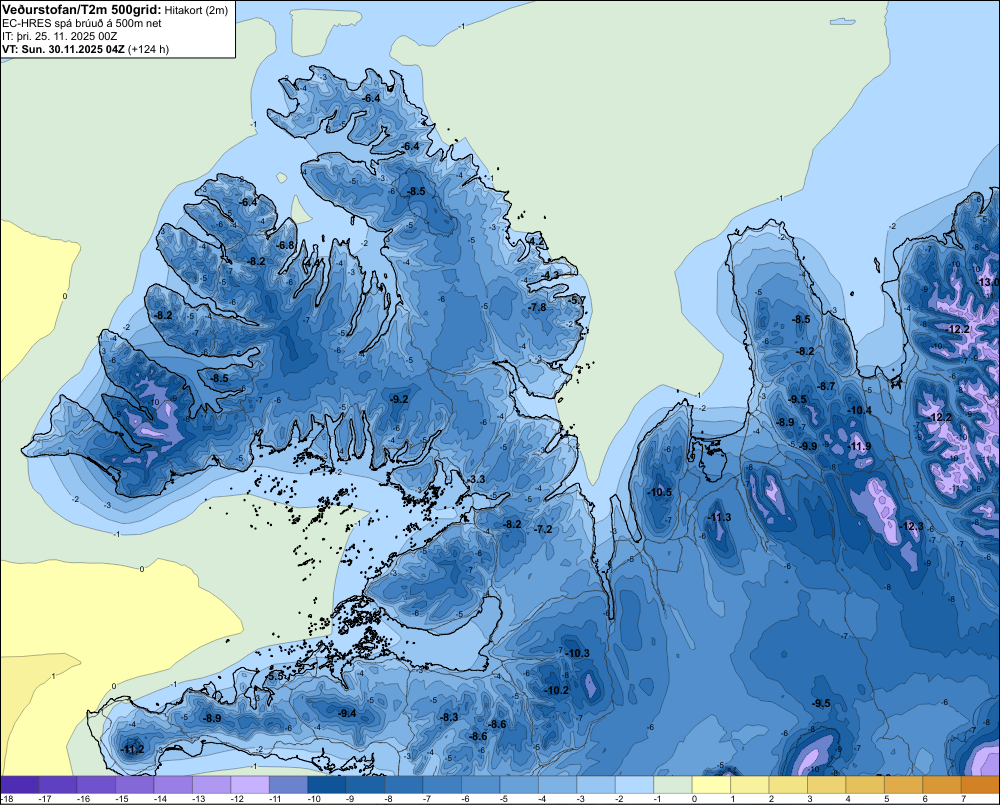Click the -18 label in legend

point(7,799)
